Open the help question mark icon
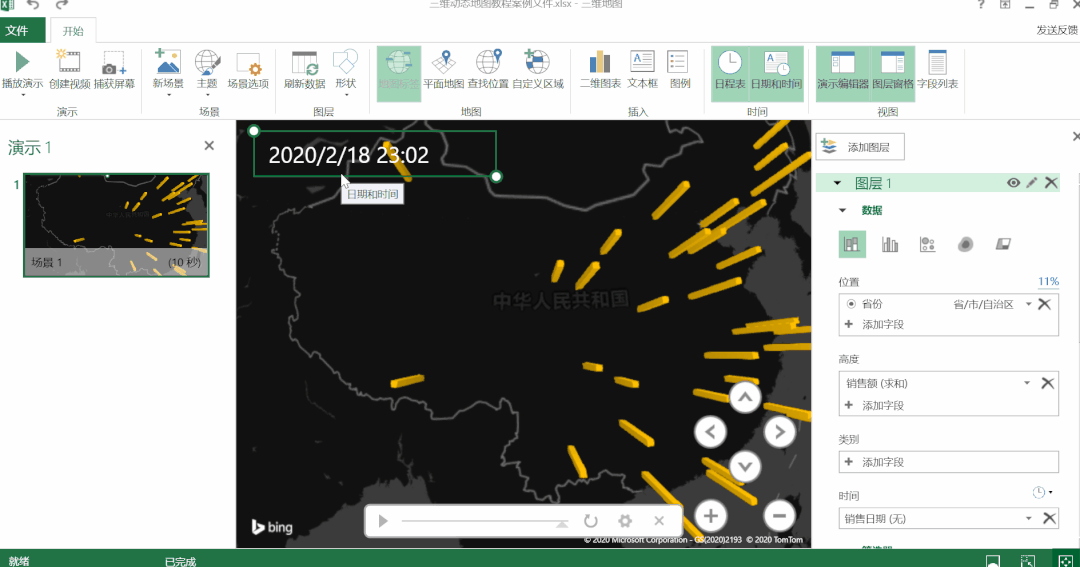 click(981, 5)
